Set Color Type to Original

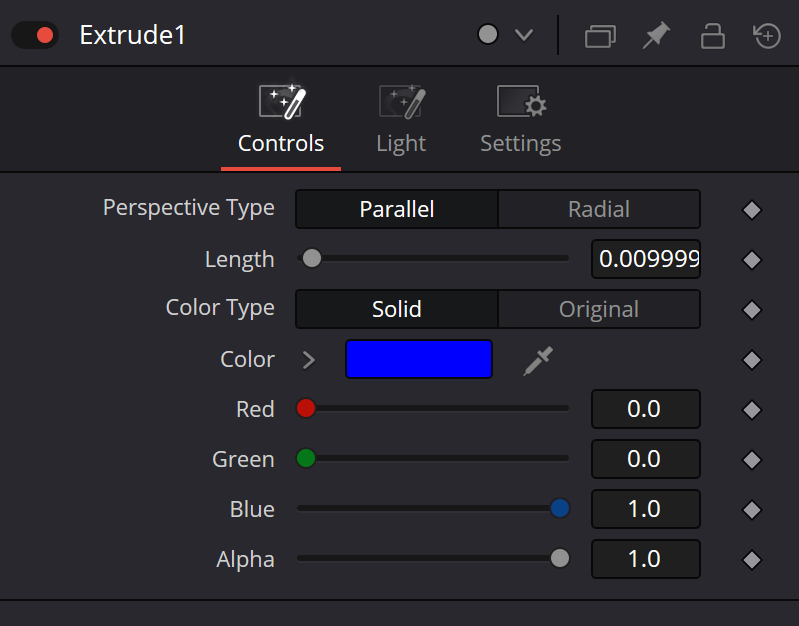point(599,309)
